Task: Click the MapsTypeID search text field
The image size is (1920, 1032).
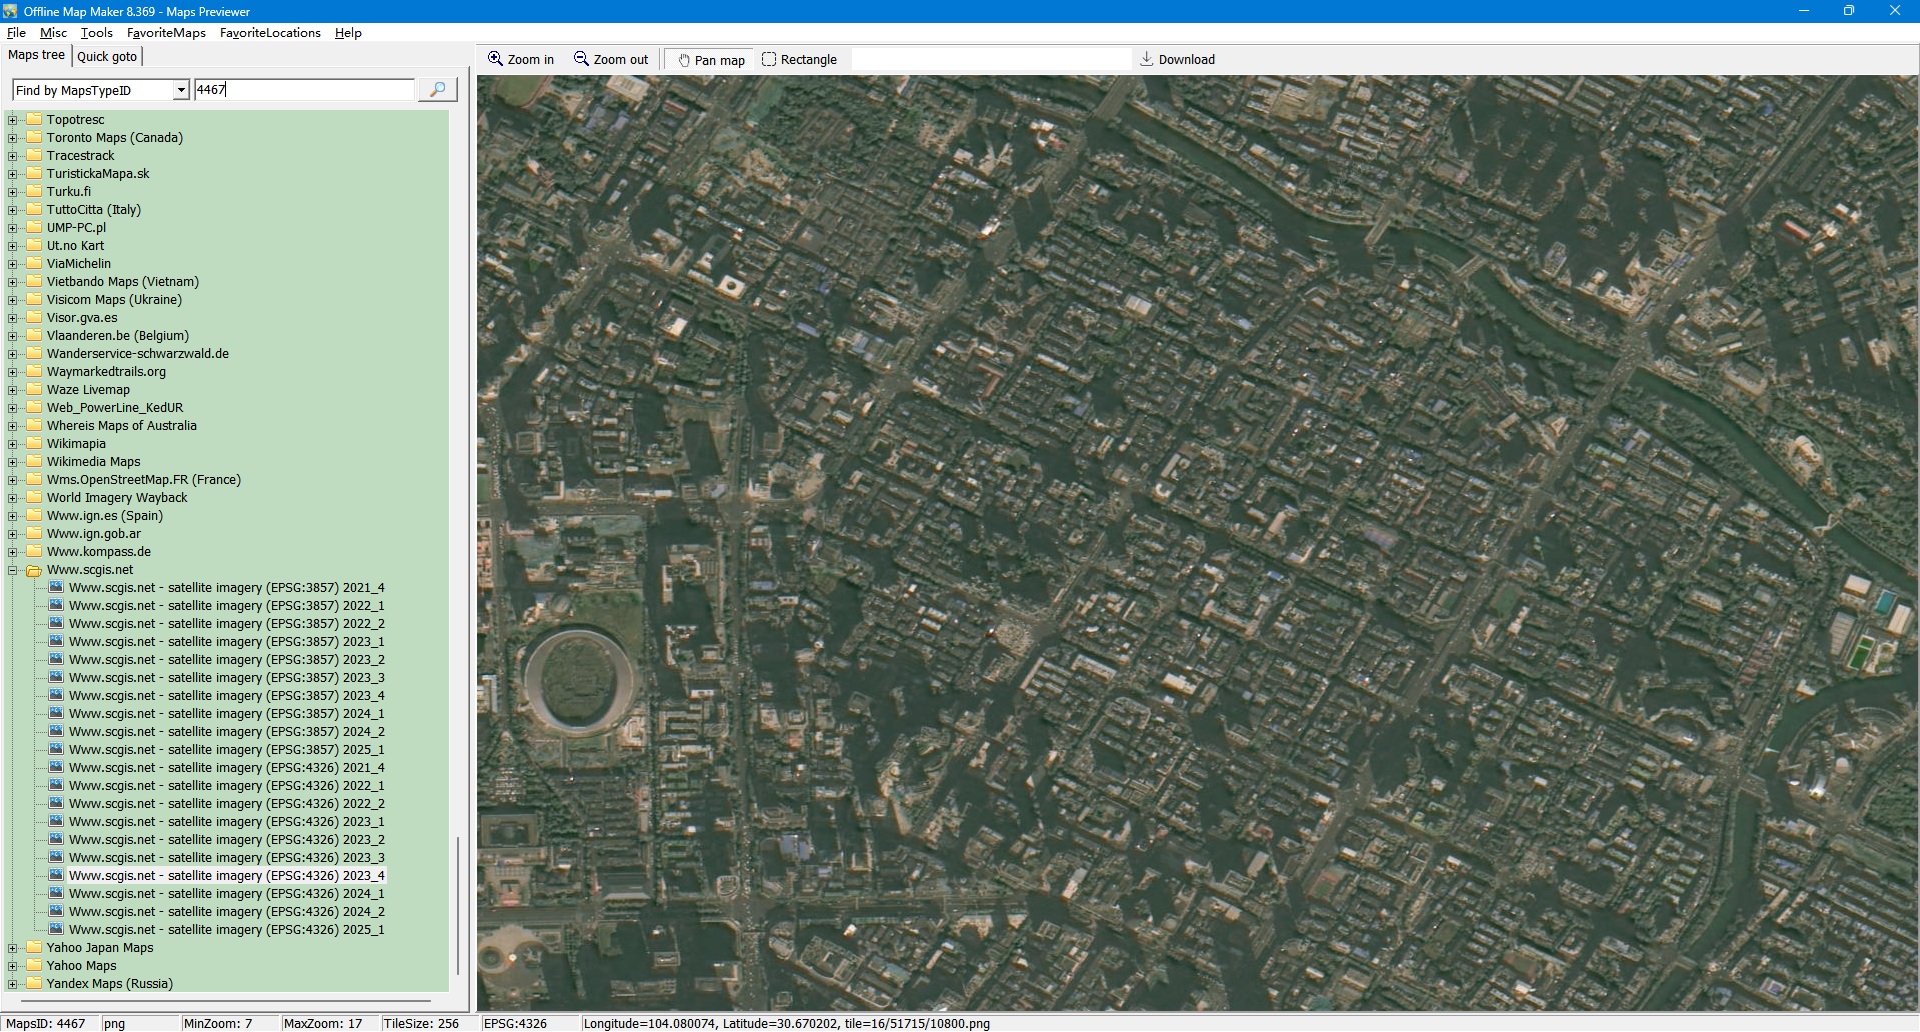Action: click(303, 90)
